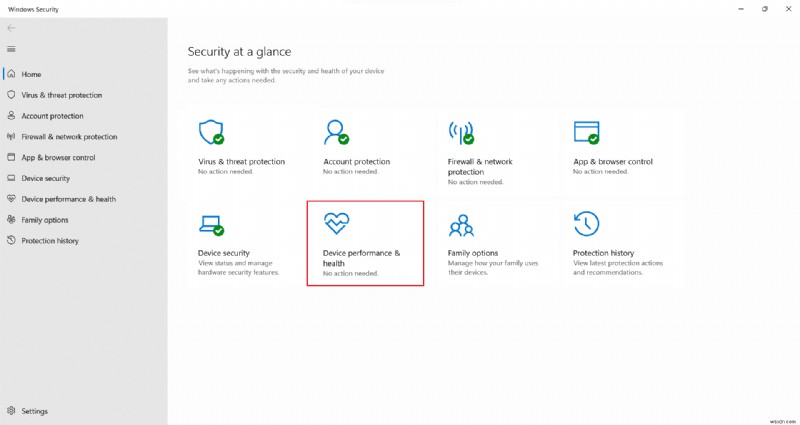Viewport: 800px width, 425px height.
Task: Click 'No action needed' under Device performance & health
Action: (x=351, y=273)
